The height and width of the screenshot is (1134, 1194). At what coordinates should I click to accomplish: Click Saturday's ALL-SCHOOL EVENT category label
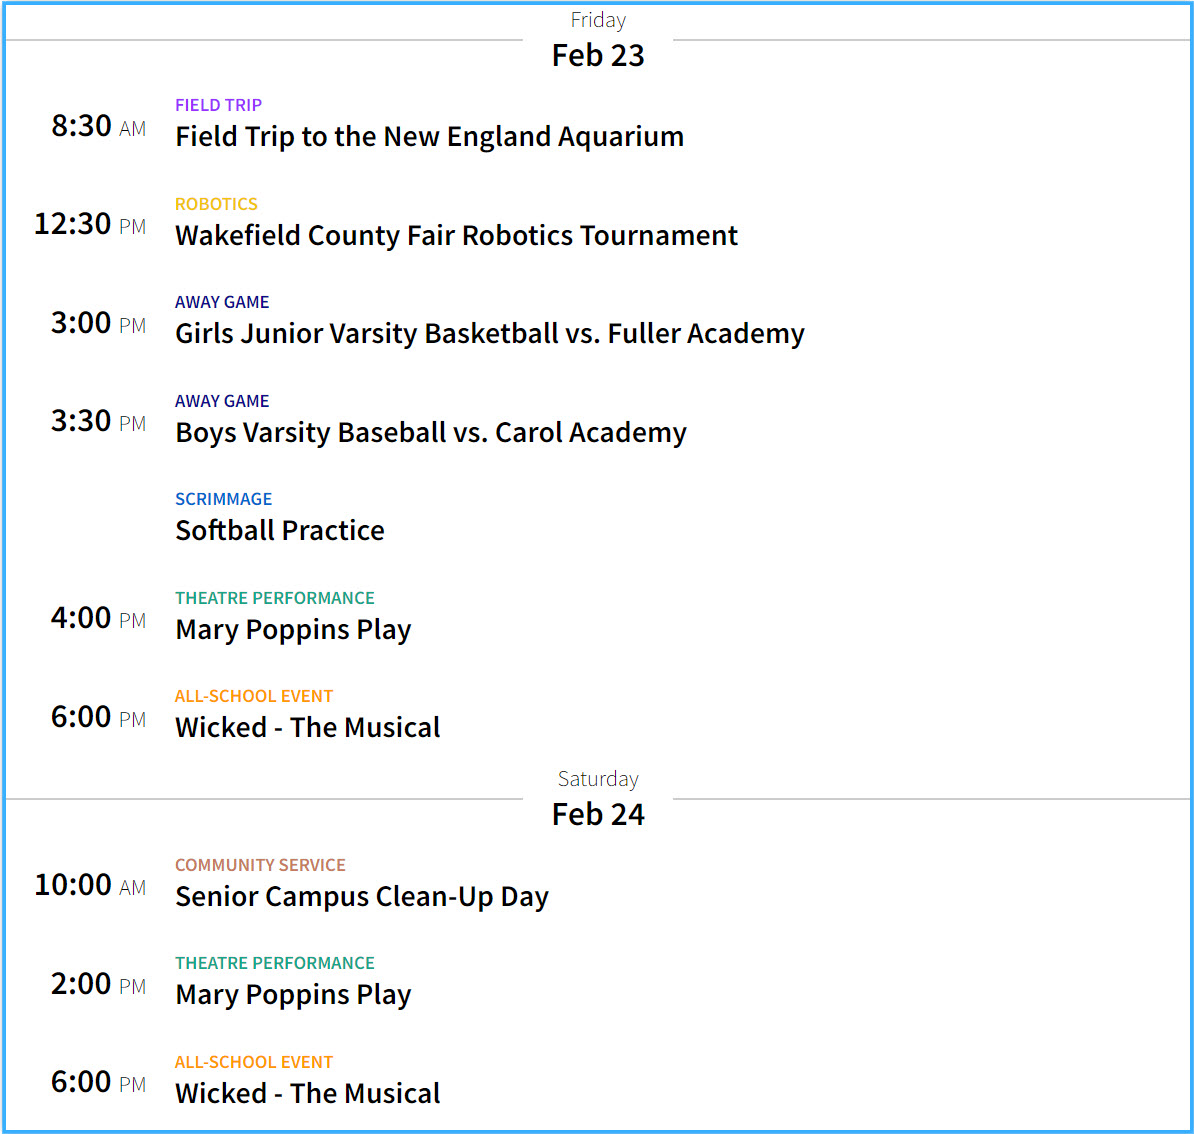[253, 1062]
